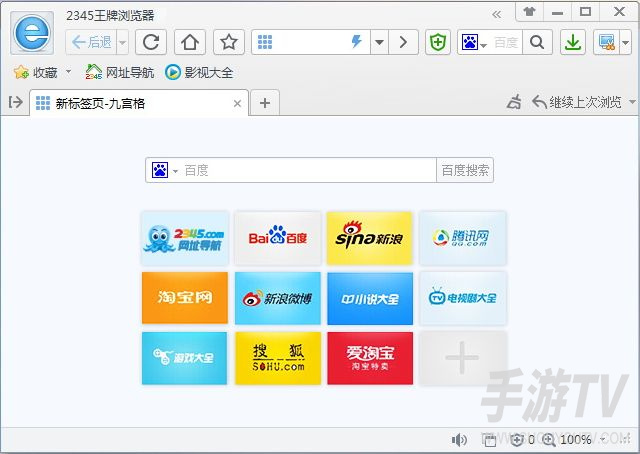Click the main 百度 search box
640x454 pixels.
(308, 170)
